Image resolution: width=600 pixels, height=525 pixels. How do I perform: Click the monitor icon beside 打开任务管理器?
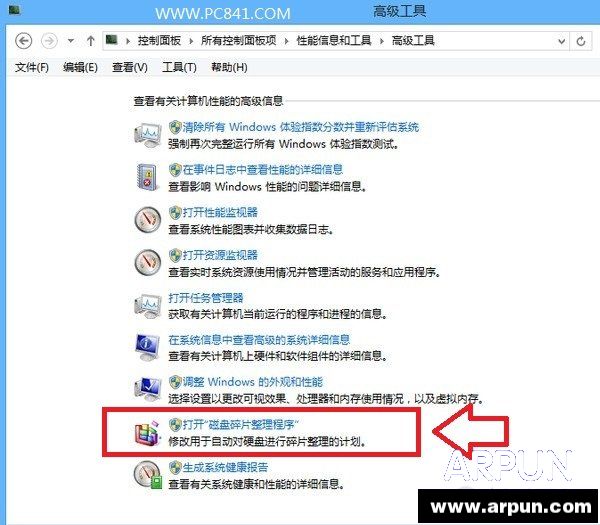[x=147, y=305]
